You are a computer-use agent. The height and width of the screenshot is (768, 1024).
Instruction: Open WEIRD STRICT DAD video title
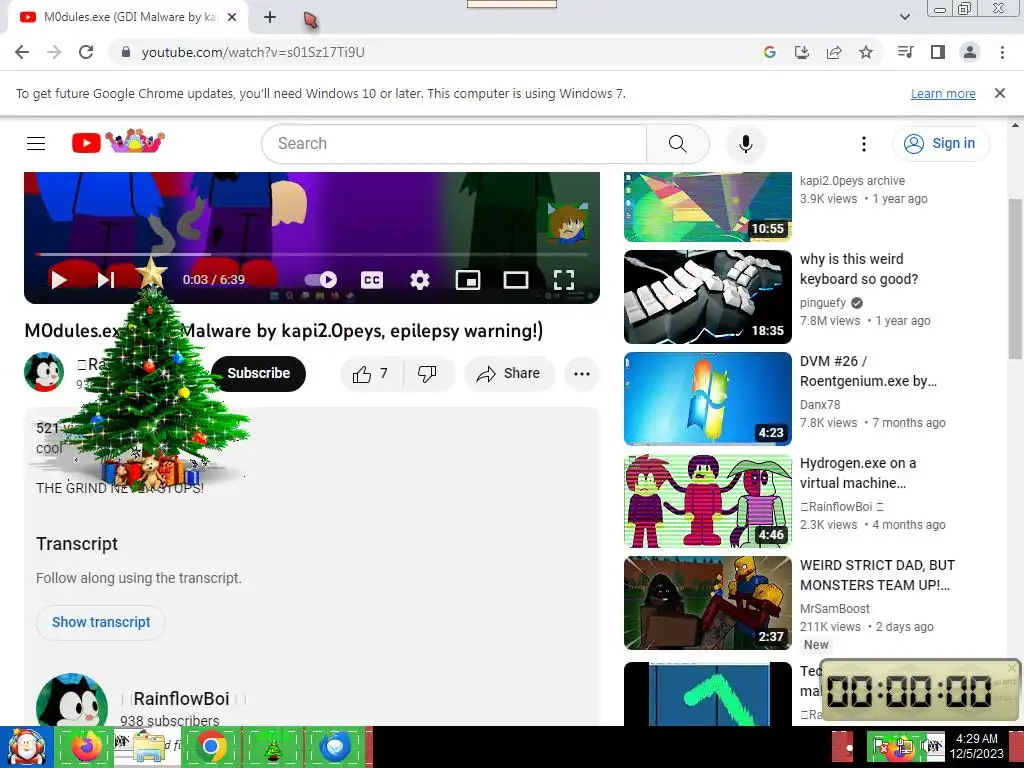[877, 575]
